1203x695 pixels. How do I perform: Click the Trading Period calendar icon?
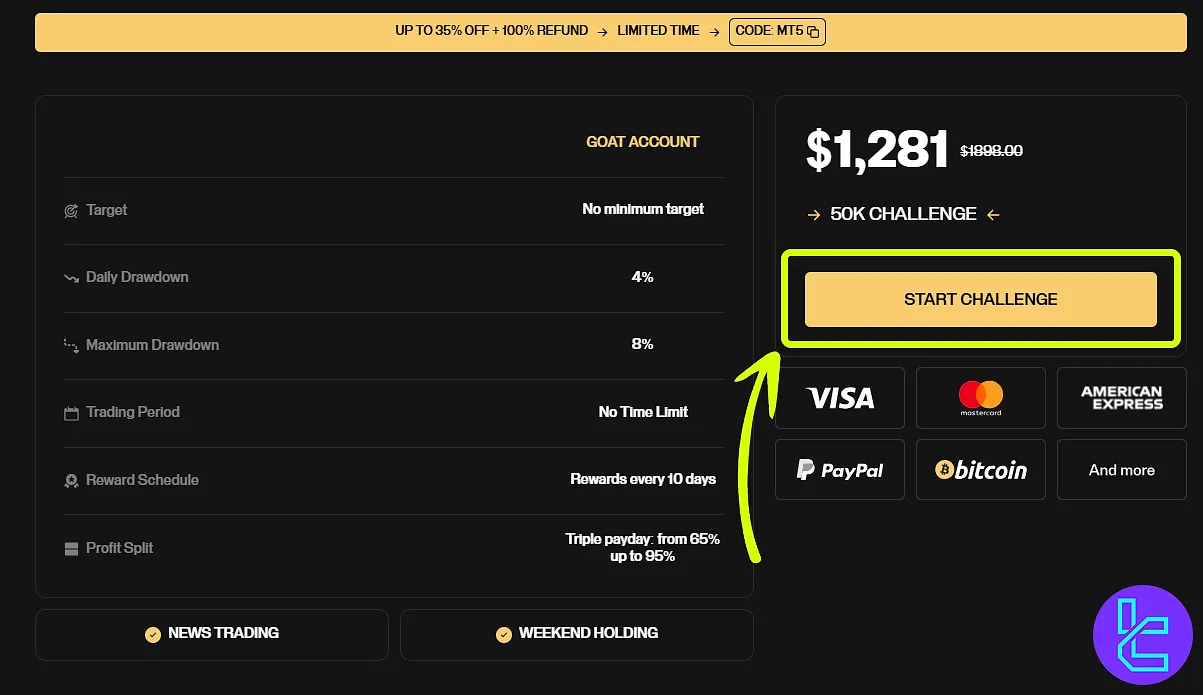(71, 413)
